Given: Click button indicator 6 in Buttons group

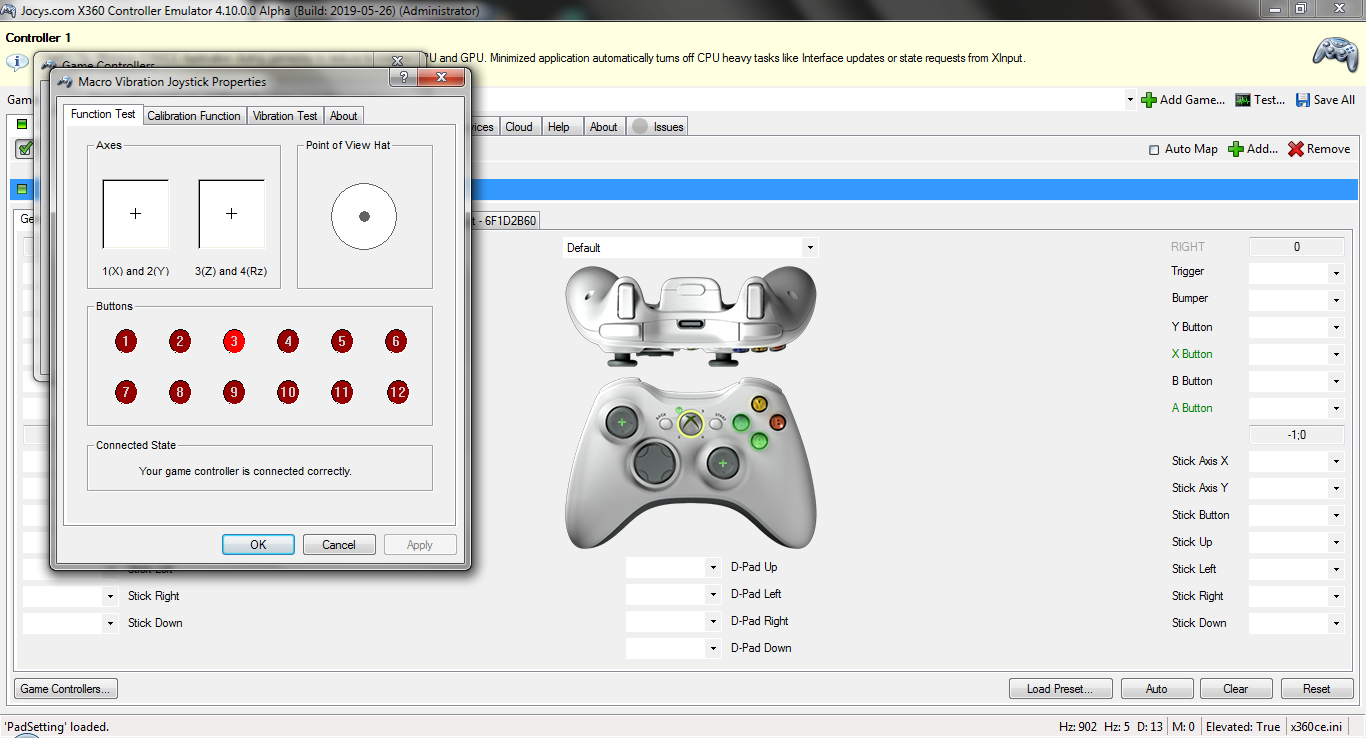Looking at the screenshot, I should (396, 342).
